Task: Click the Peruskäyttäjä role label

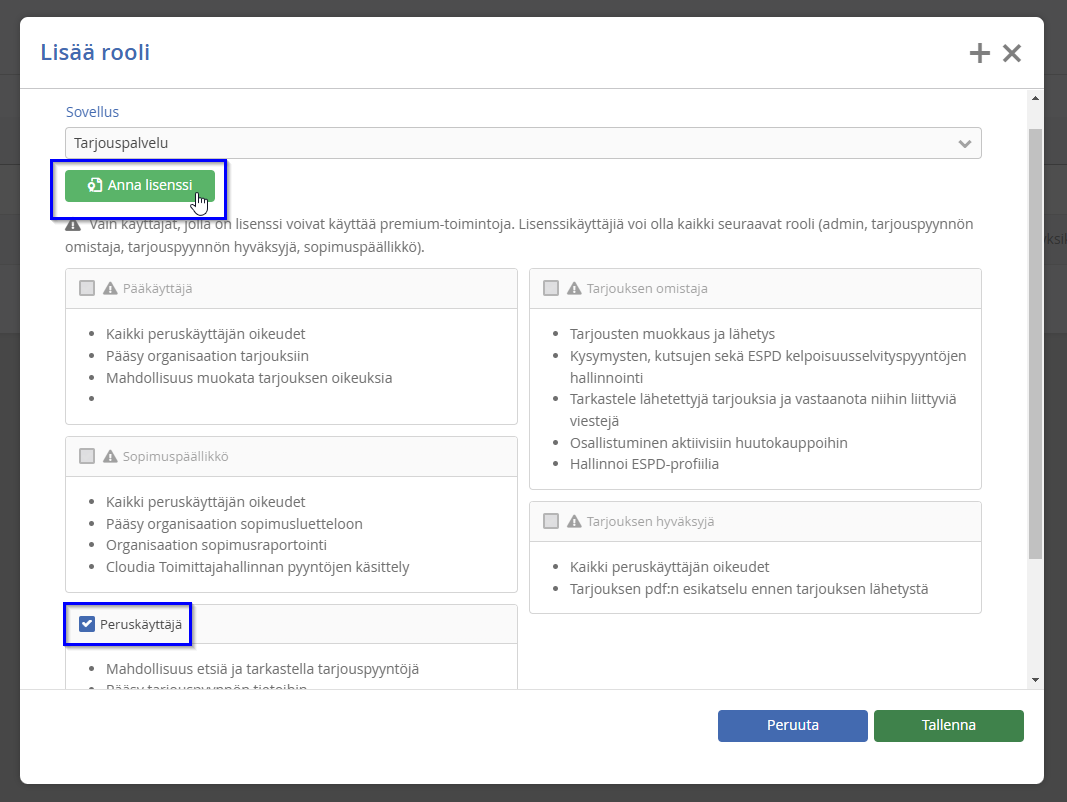Action: [x=141, y=624]
